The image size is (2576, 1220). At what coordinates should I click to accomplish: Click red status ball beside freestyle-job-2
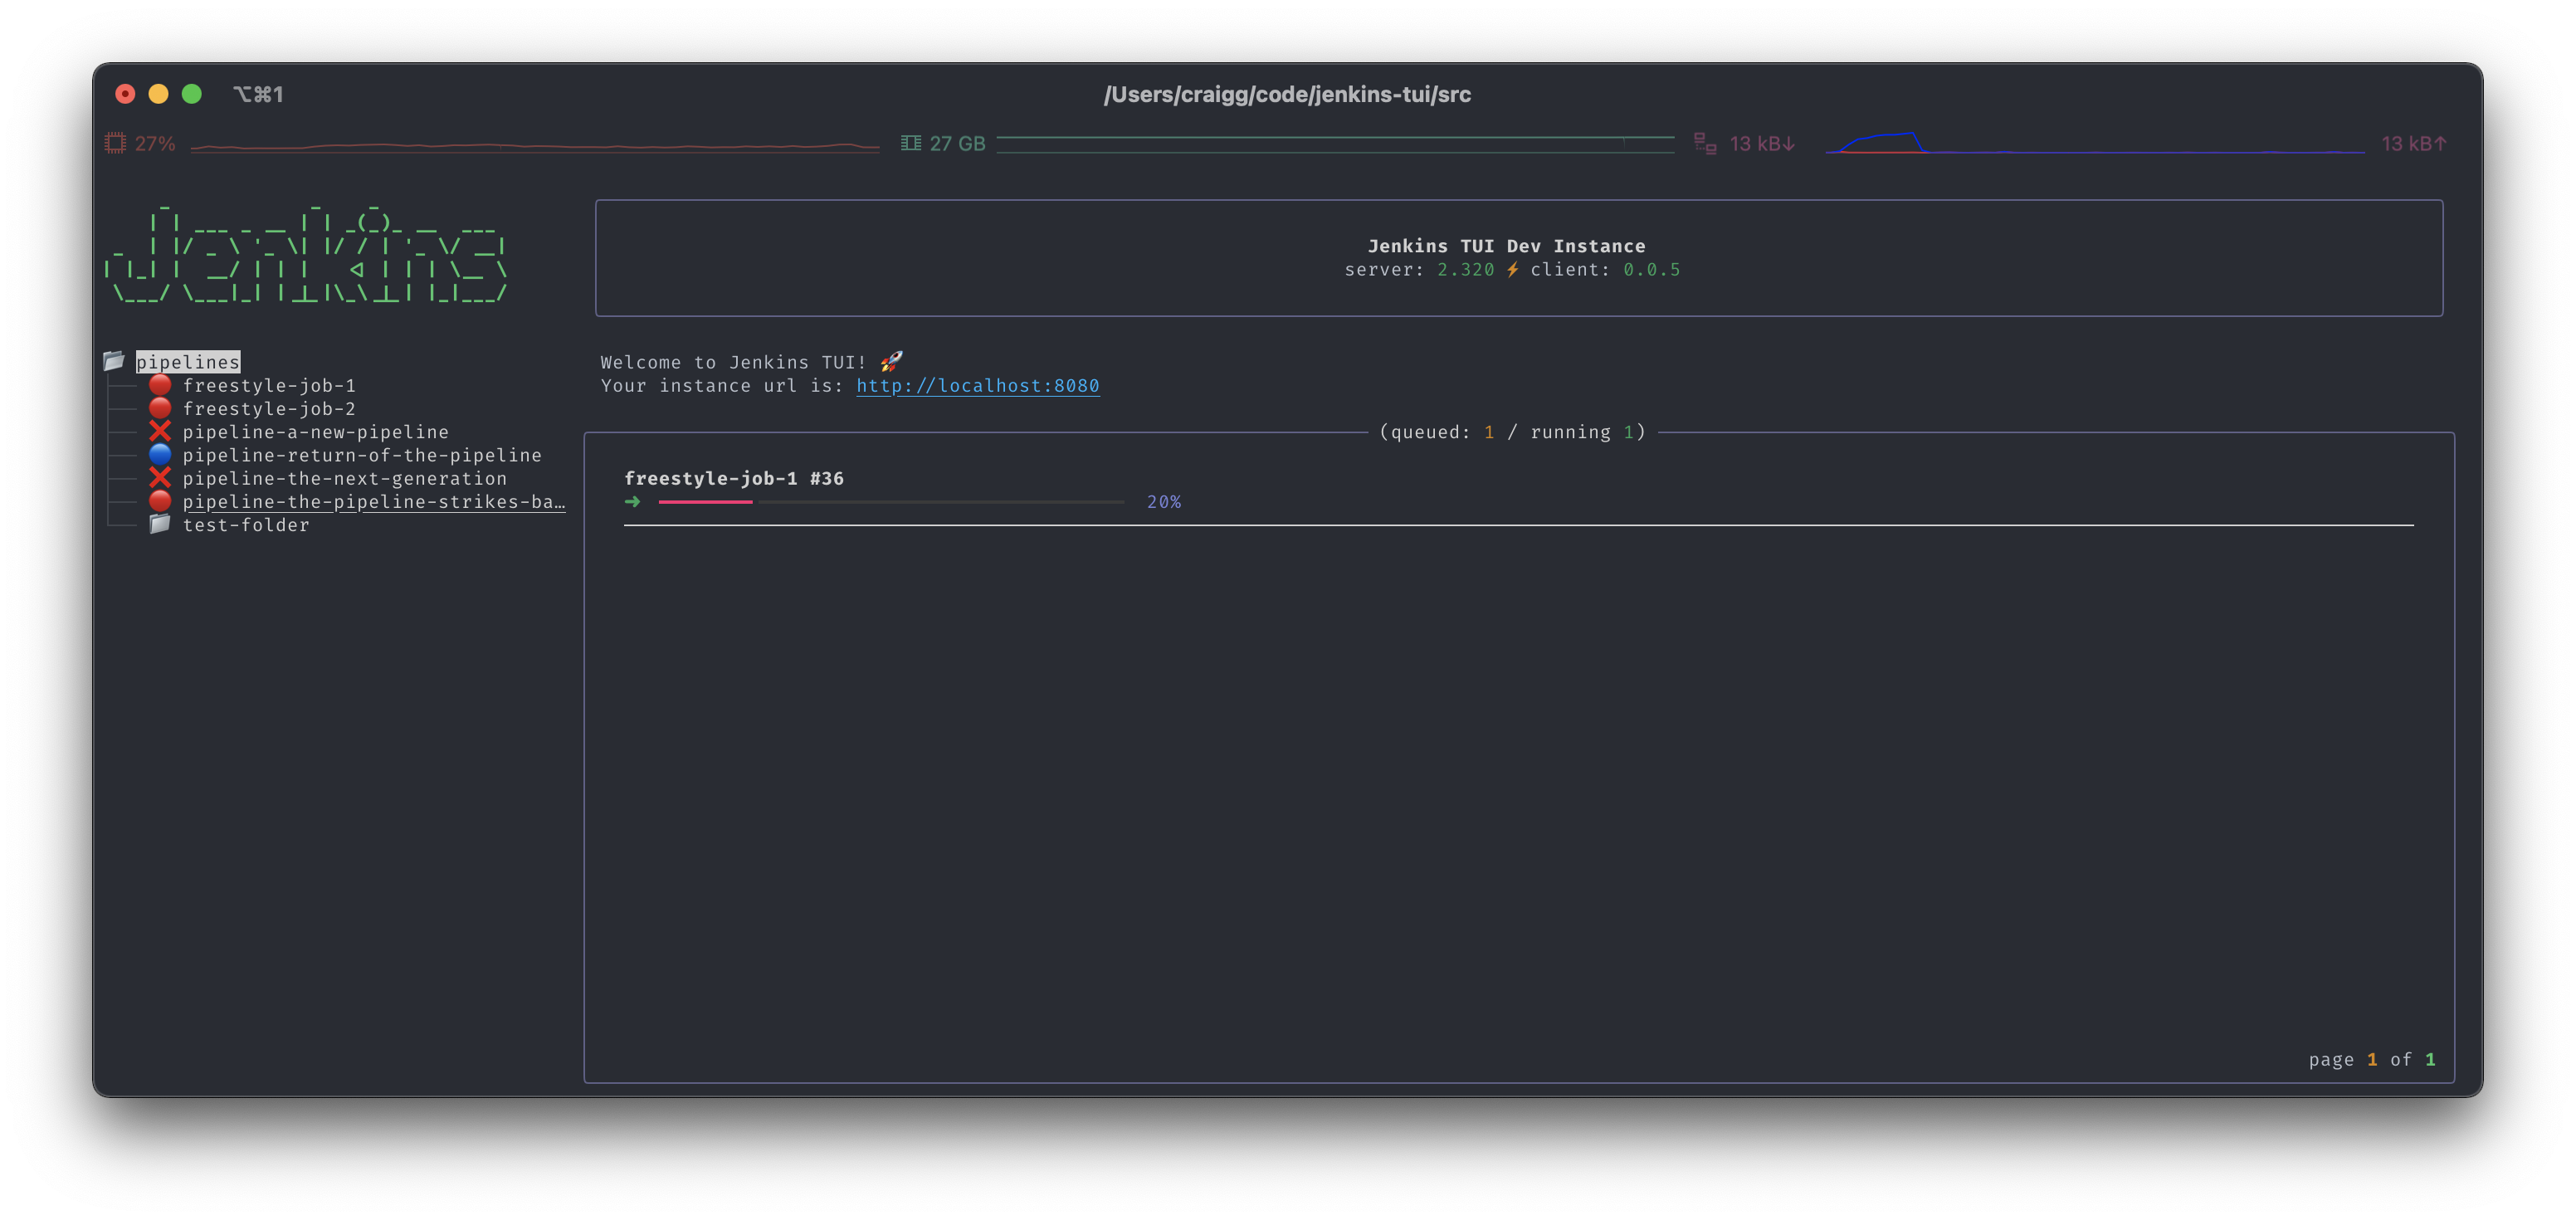click(160, 408)
